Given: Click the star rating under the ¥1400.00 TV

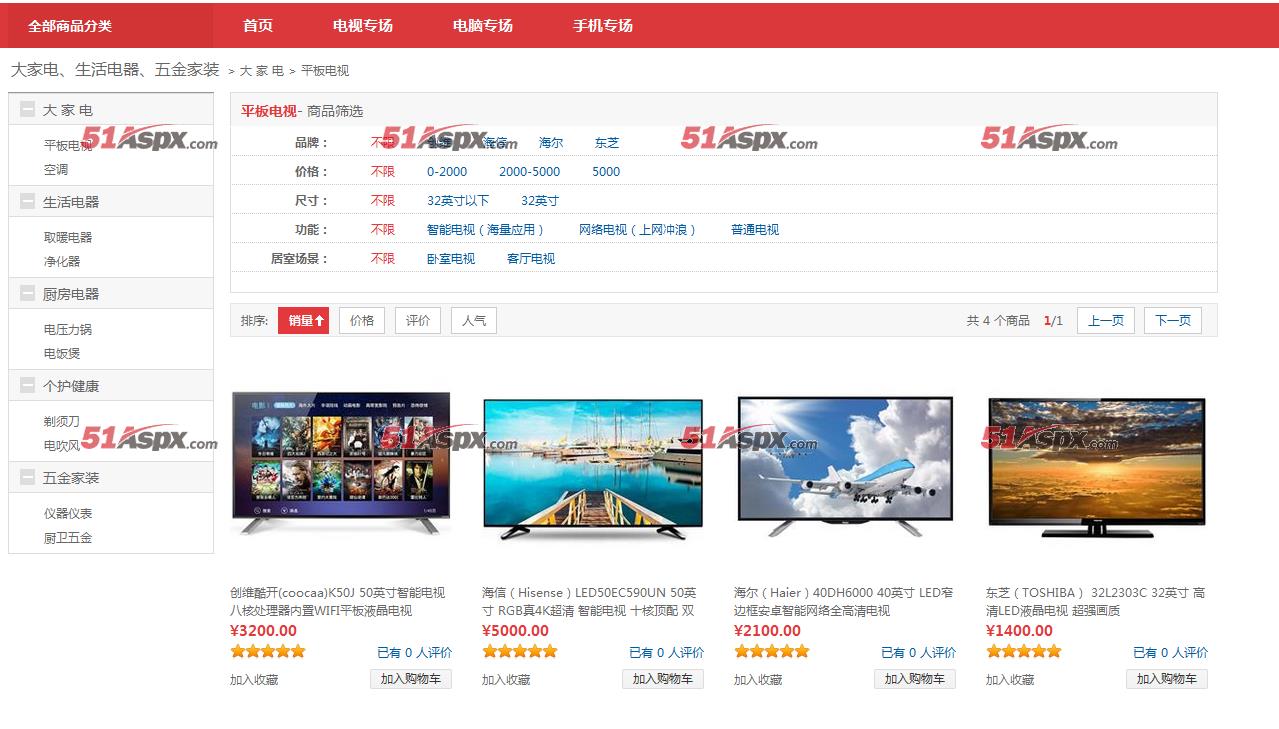Looking at the screenshot, I should tap(1024, 652).
